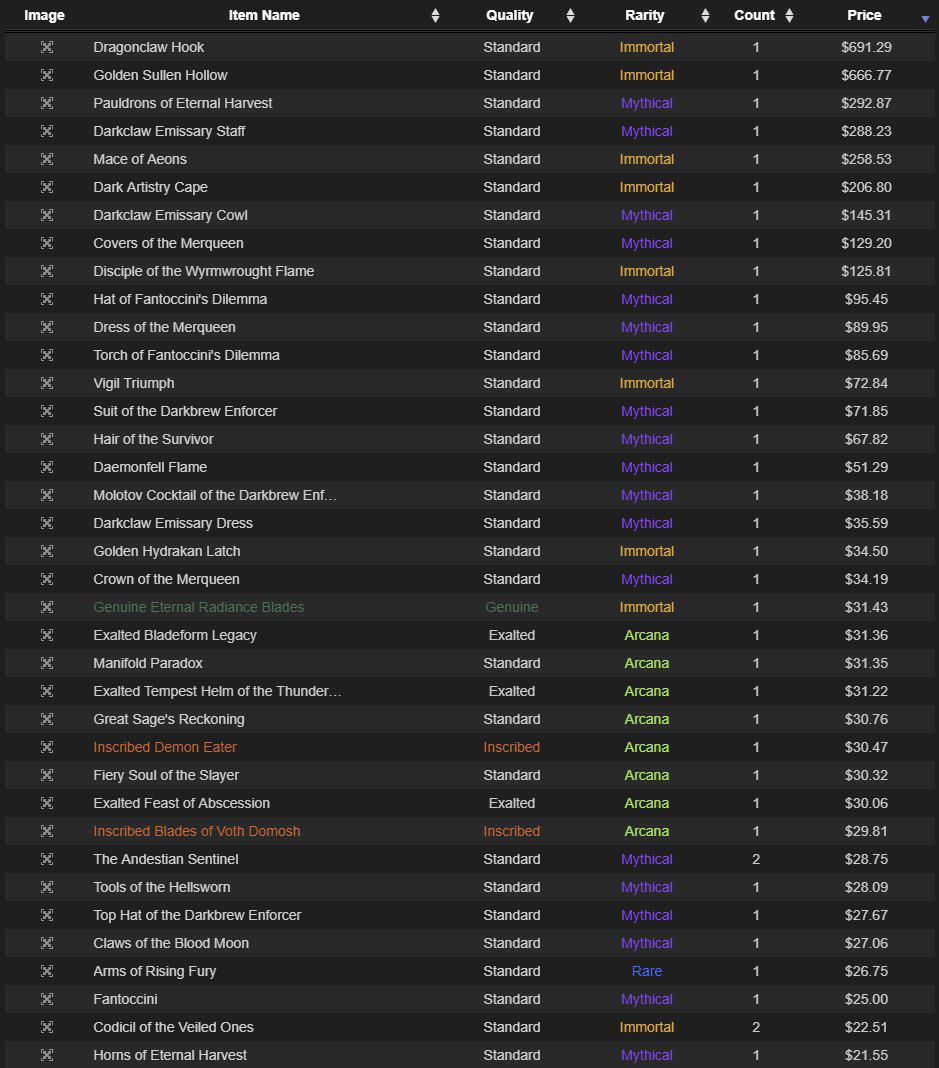Click the Price column header
The width and height of the screenshot is (939, 1068).
click(x=864, y=15)
